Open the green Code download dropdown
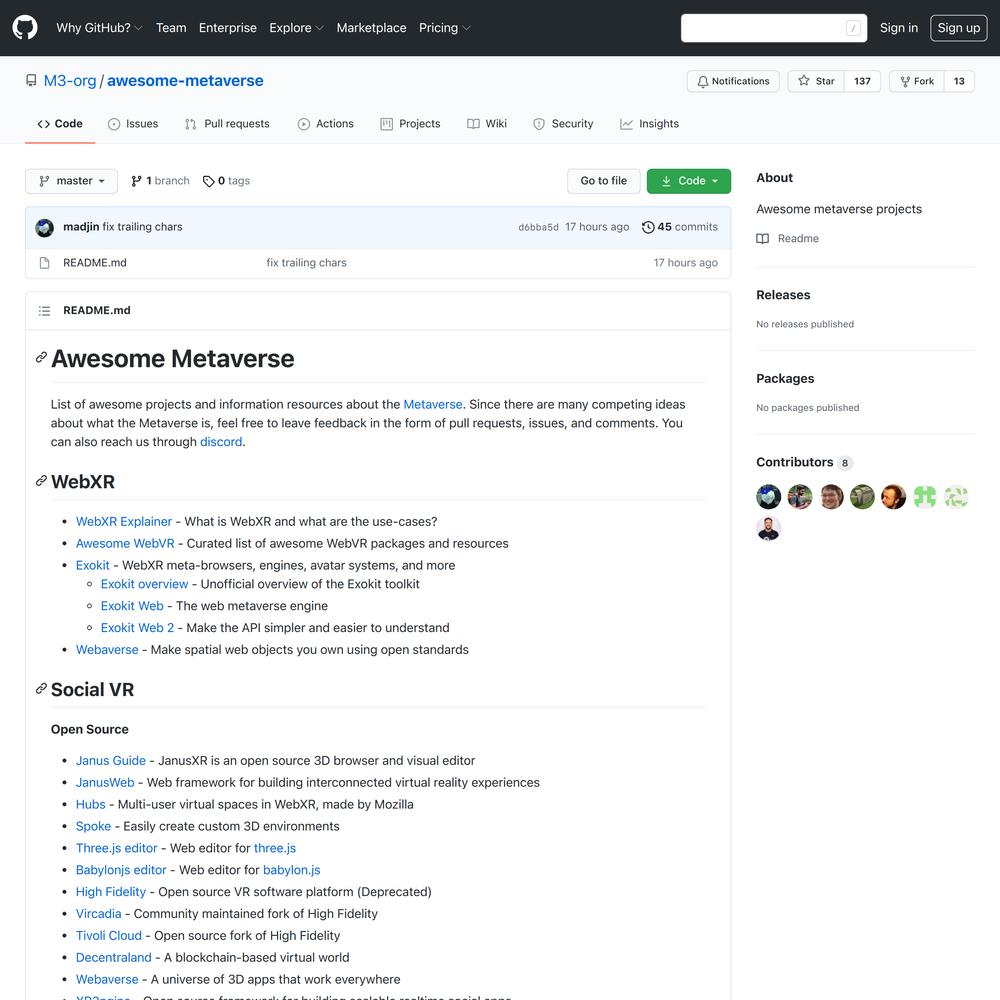The image size is (1000, 1000). coord(689,181)
